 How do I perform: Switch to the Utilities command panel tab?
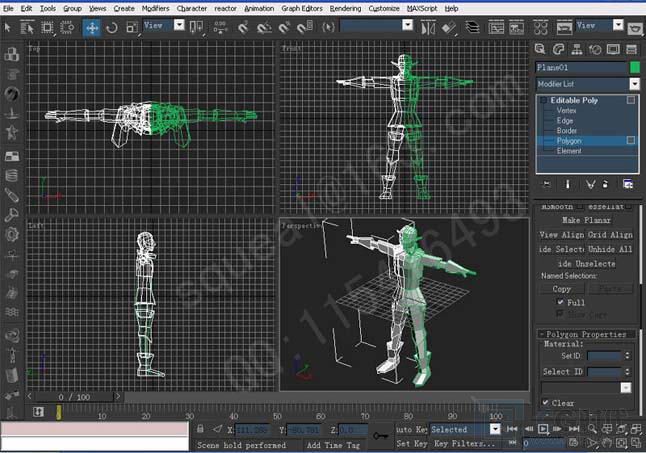pos(632,49)
